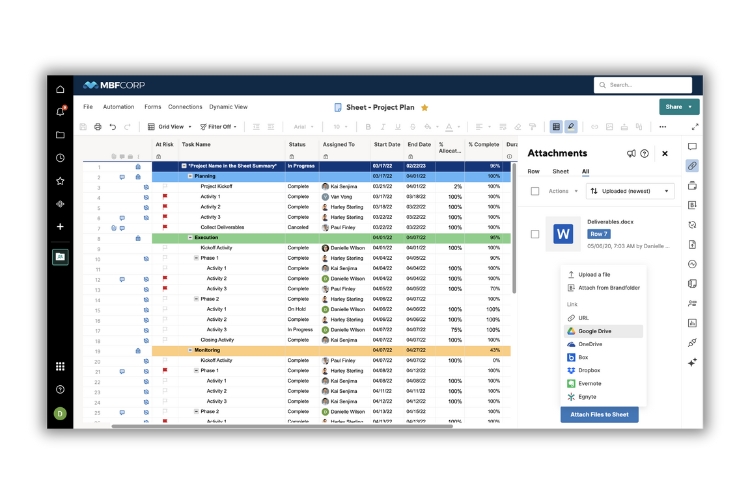750x500 pixels.
Task: Click the help icon in Attachments panel
Action: (644, 154)
